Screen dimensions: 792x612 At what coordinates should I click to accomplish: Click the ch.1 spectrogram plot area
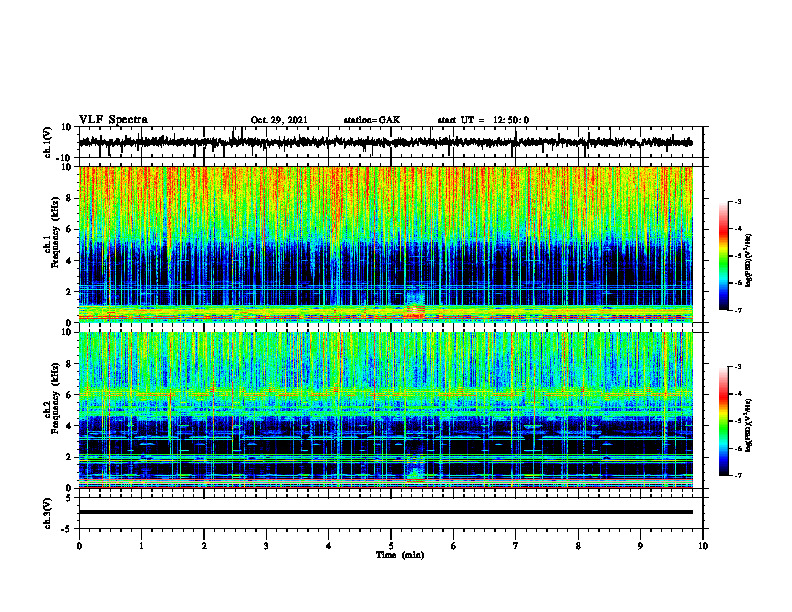[385, 244]
